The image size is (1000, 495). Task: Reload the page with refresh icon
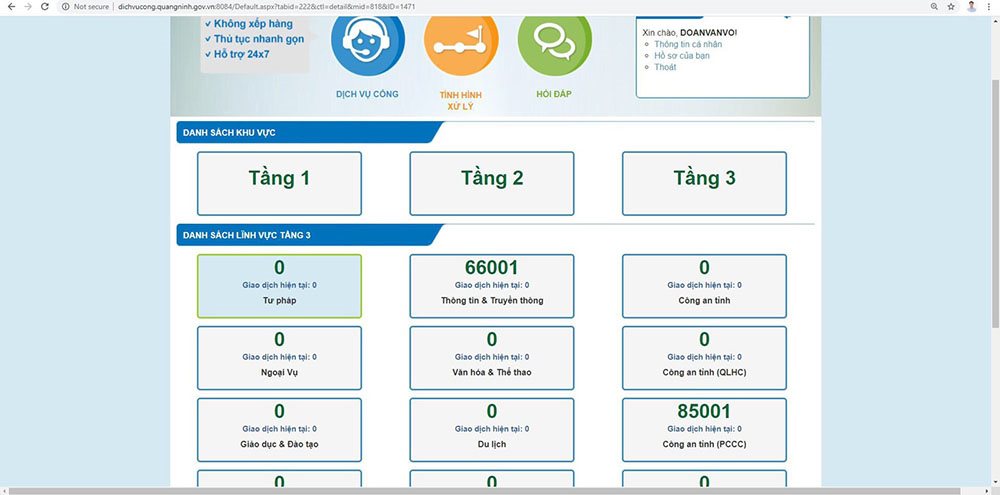pos(45,6)
